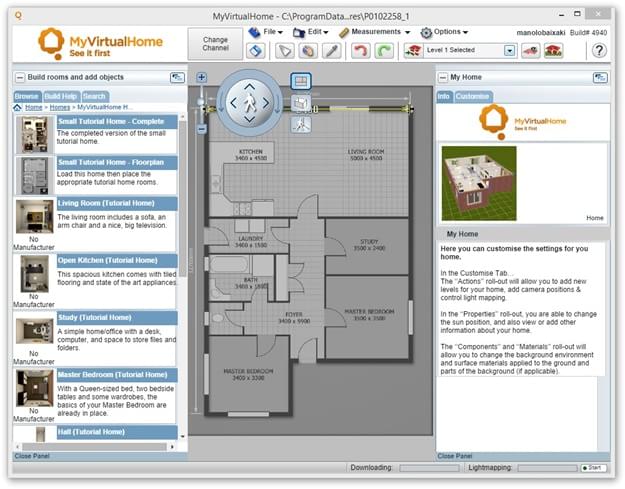The width and height of the screenshot is (625, 489).
Task: Switch to 2D floor plan view
Action: (301, 82)
